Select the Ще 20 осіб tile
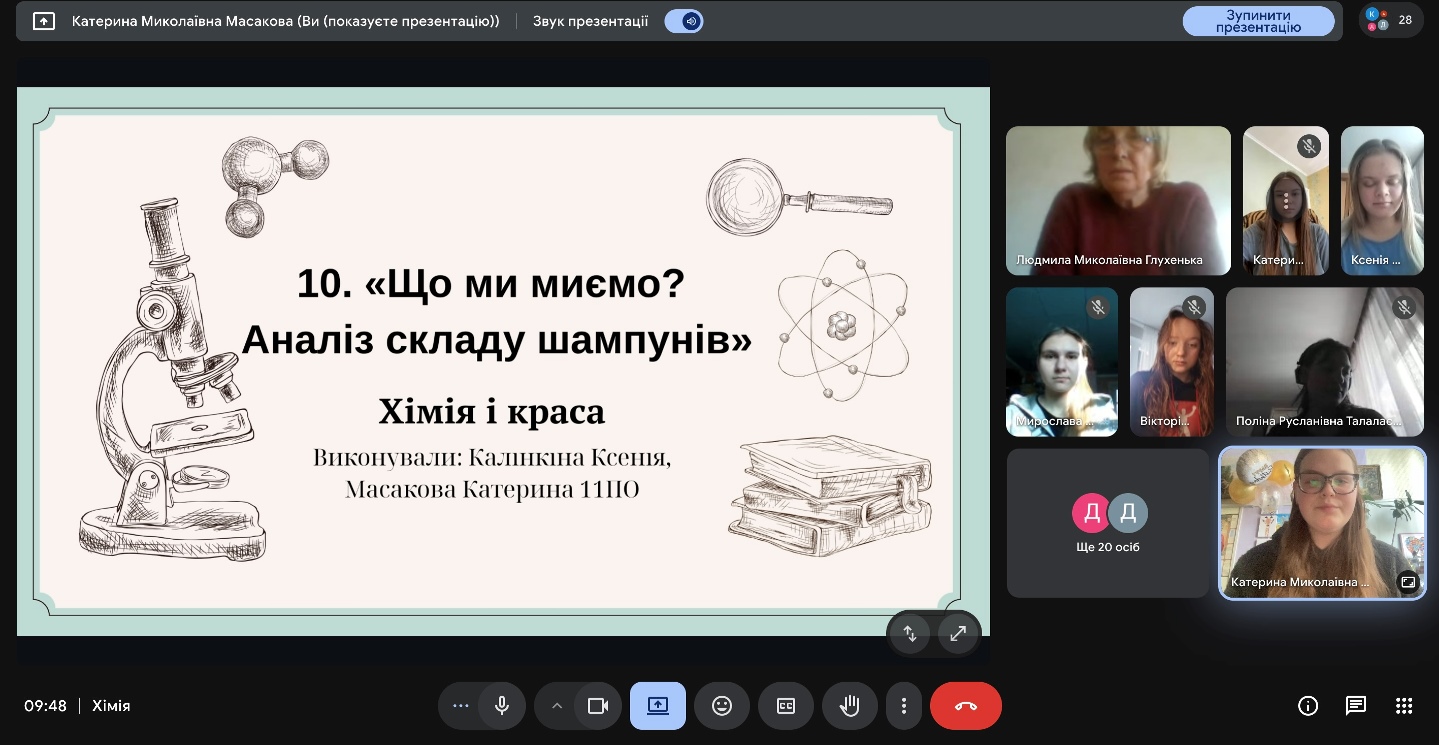The width and height of the screenshot is (1439, 745). pos(1108,523)
